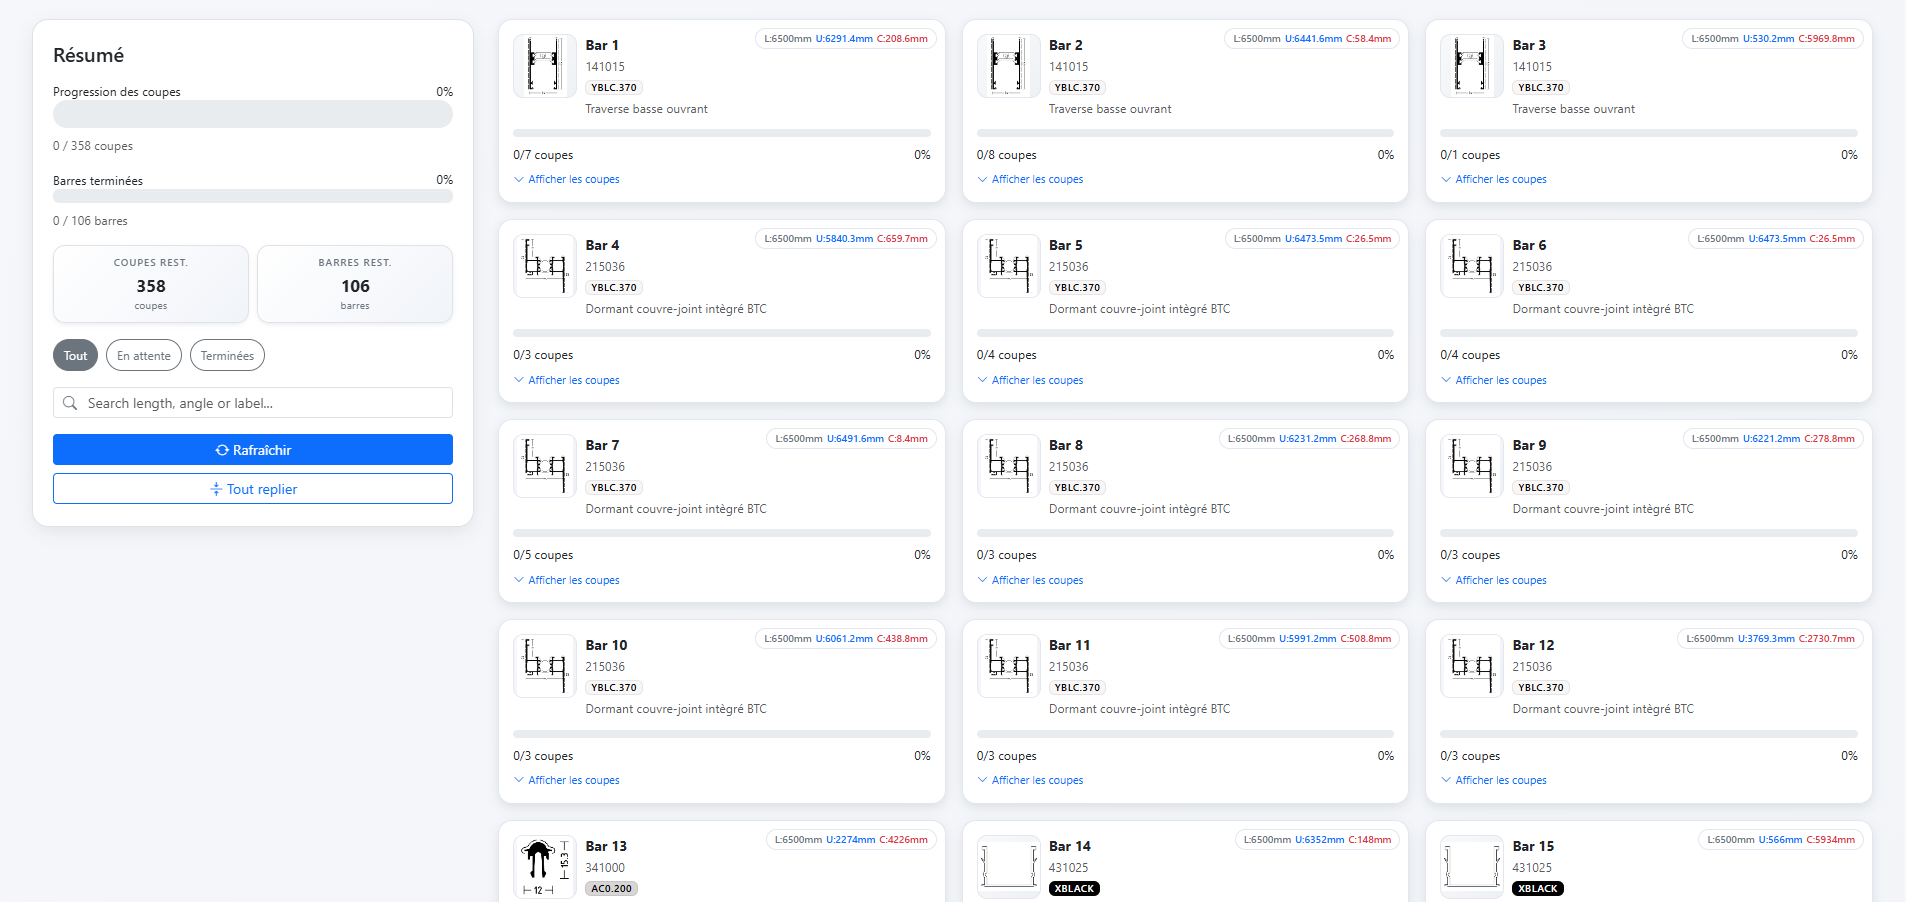
Task: Click the XBLACK tag on Bar 15
Action: coord(1538,888)
